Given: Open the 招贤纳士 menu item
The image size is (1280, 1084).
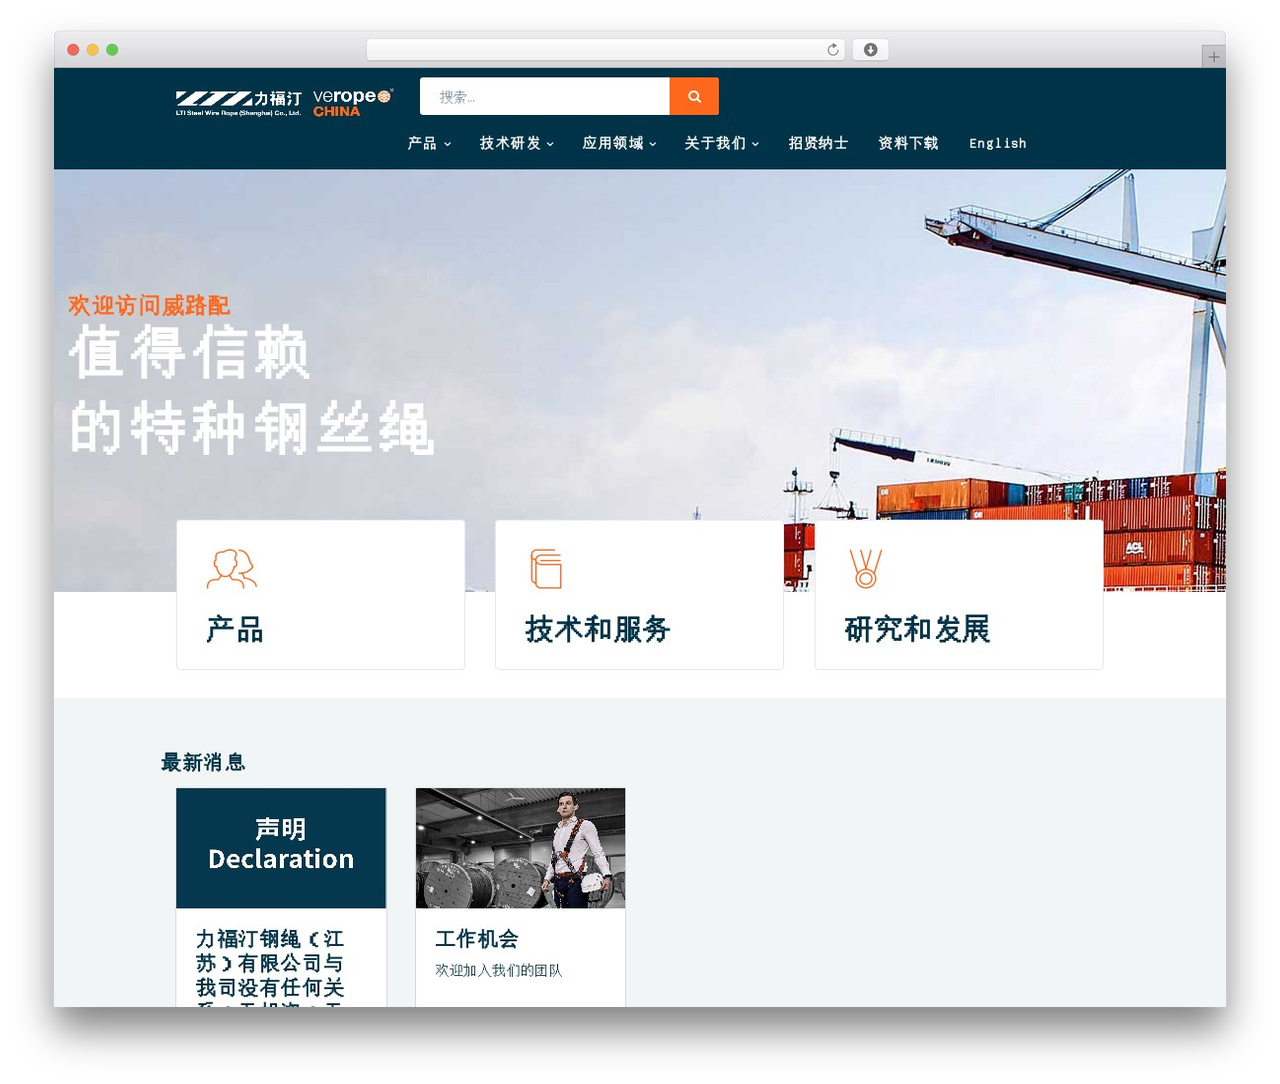Looking at the screenshot, I should tap(818, 143).
